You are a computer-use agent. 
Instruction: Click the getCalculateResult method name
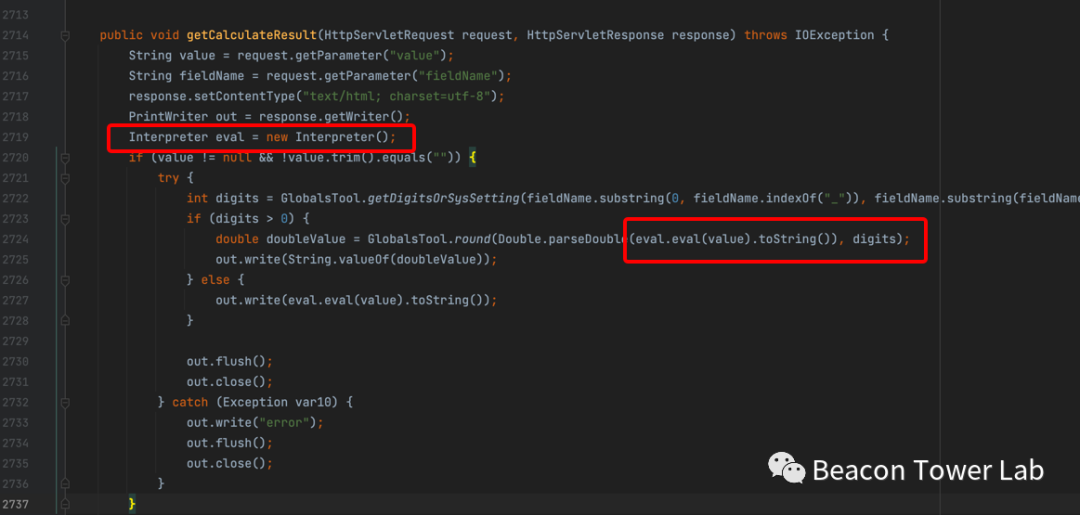252,36
